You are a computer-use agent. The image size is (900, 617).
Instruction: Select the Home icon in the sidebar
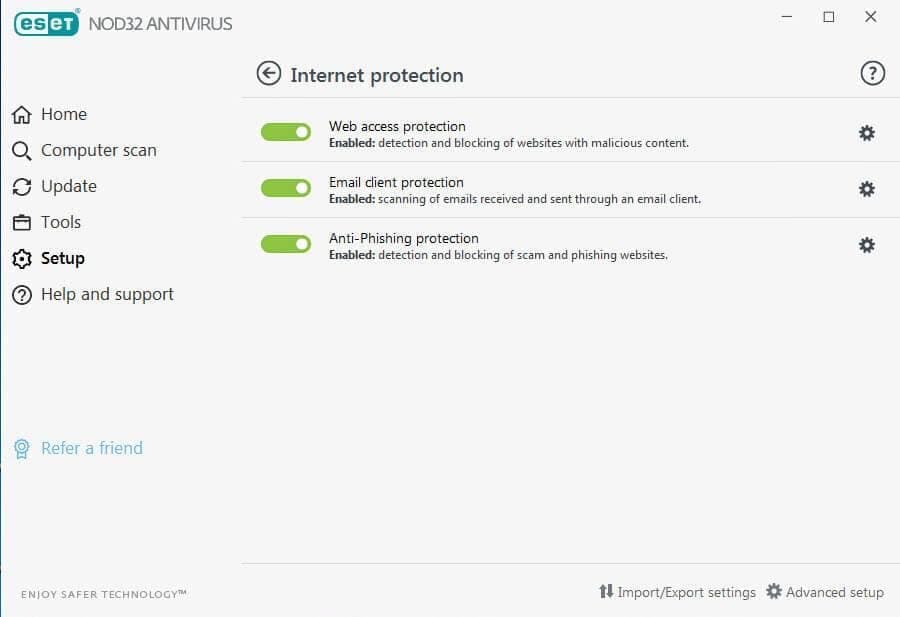(21, 114)
